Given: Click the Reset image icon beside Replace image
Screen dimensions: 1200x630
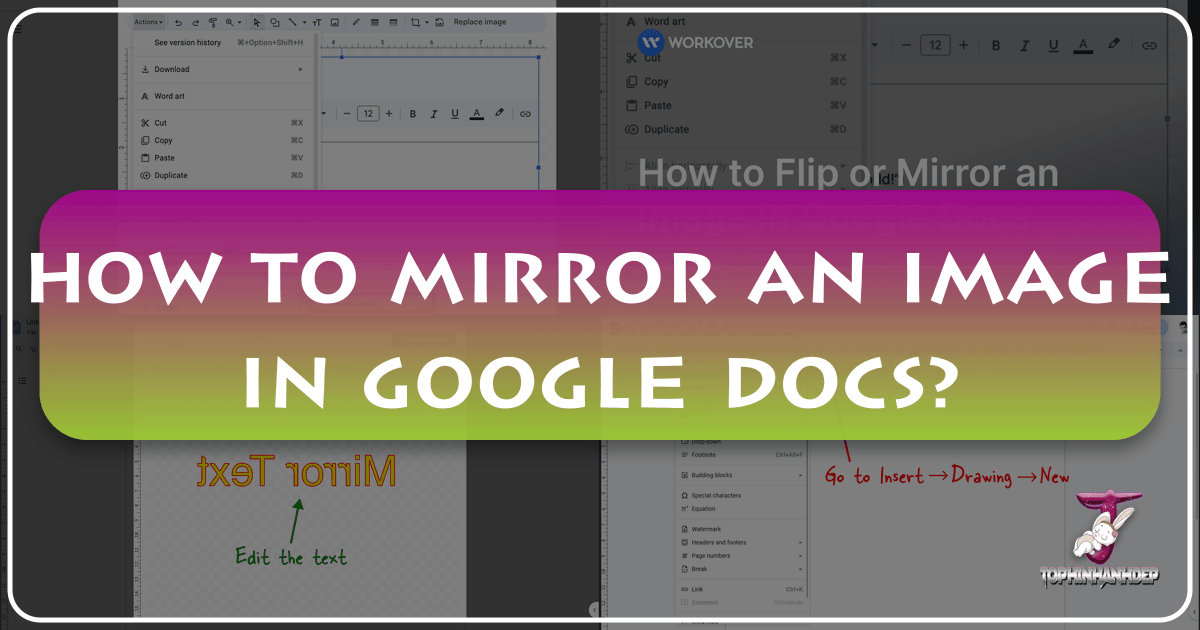Looking at the screenshot, I should (438, 22).
